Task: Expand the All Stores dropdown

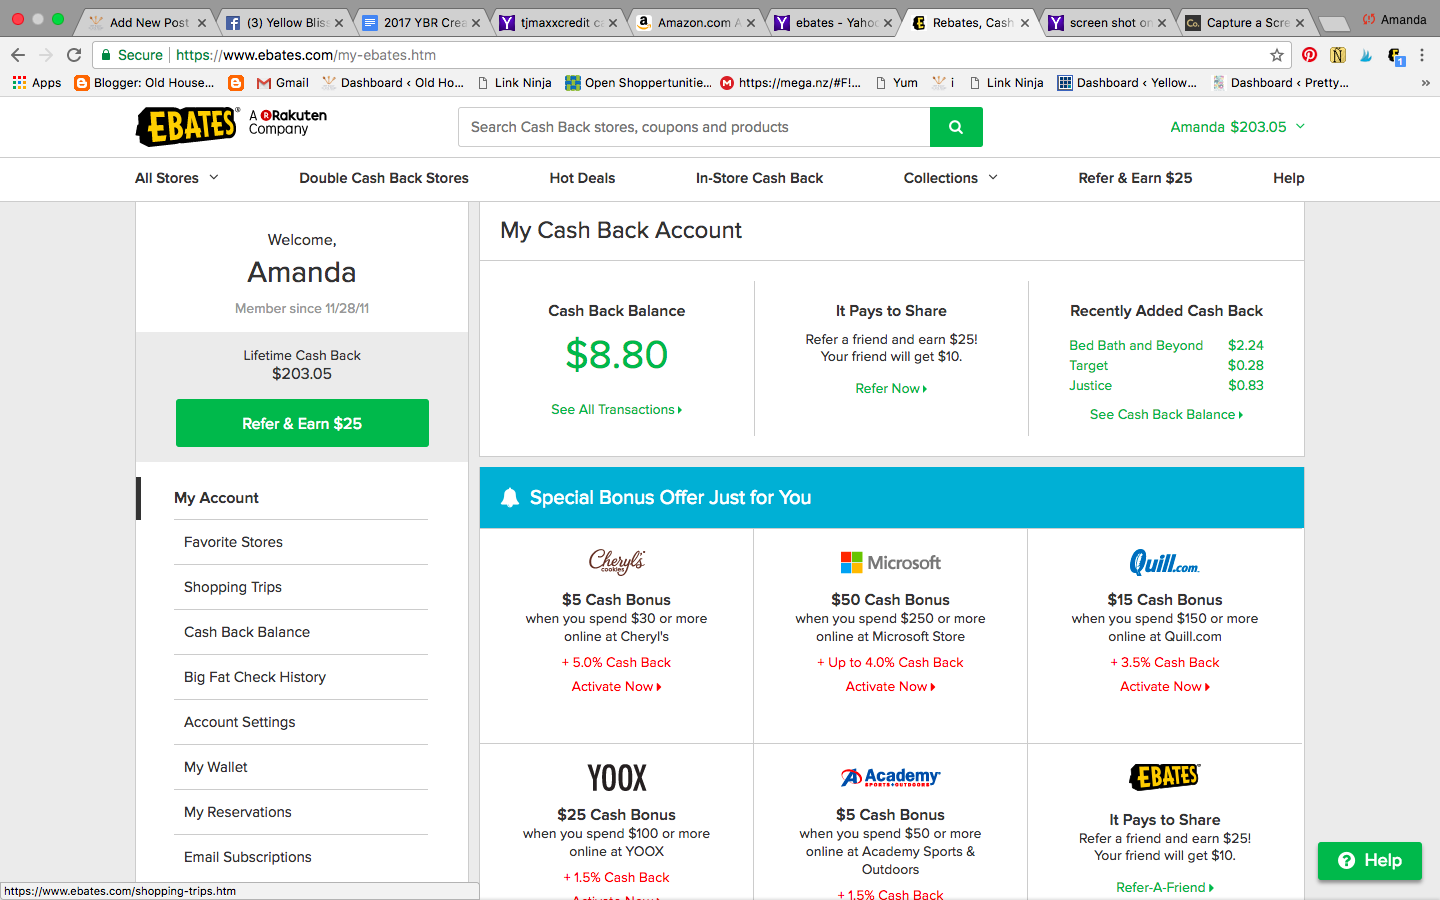Action: click(x=177, y=178)
